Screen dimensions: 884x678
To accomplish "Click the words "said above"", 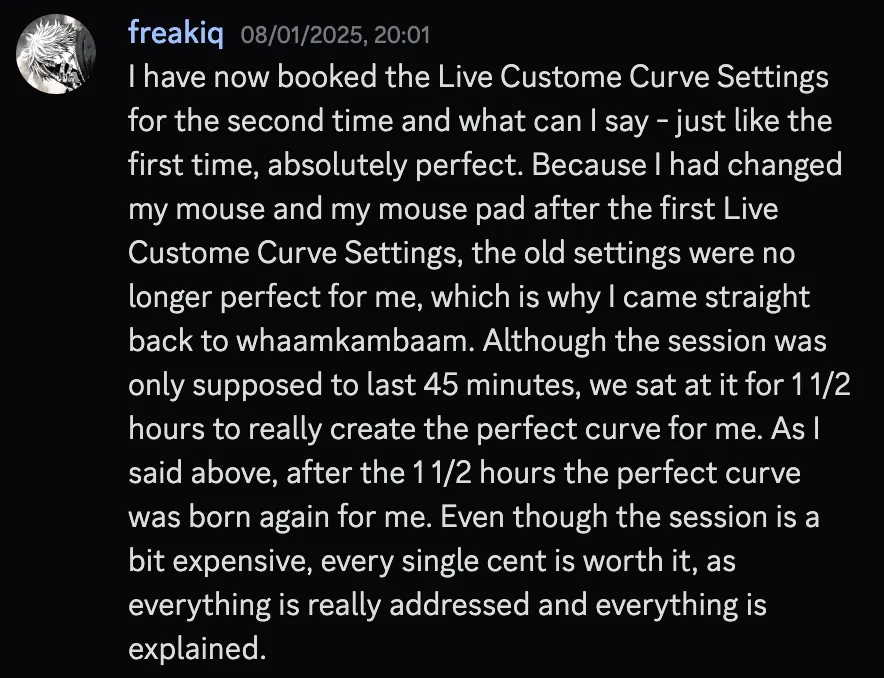I will pyautogui.click(x=200, y=473).
